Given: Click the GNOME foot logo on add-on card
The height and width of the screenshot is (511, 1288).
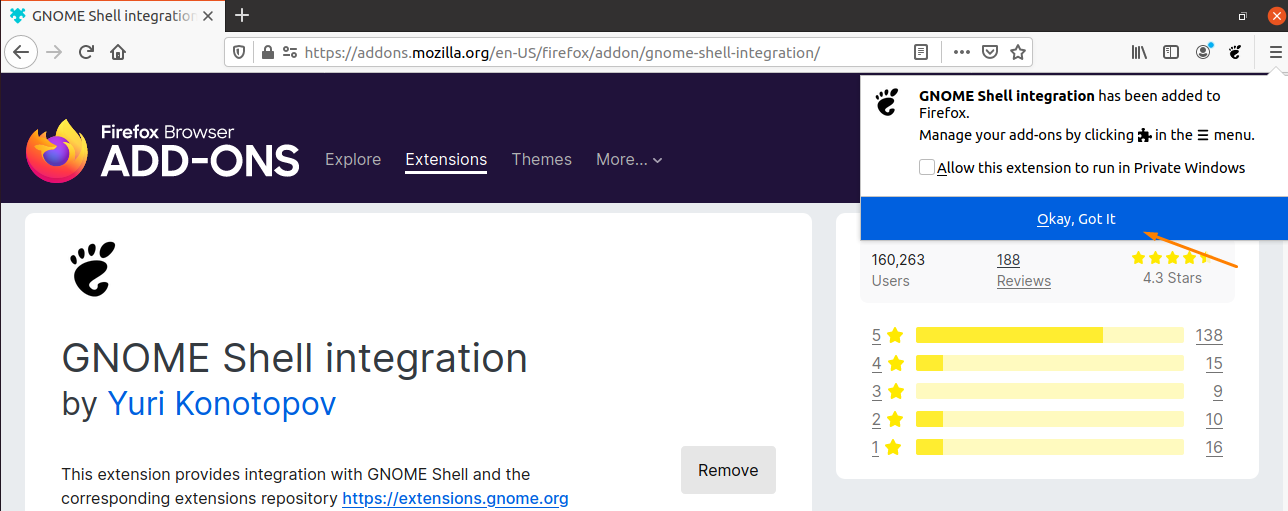Looking at the screenshot, I should (93, 269).
